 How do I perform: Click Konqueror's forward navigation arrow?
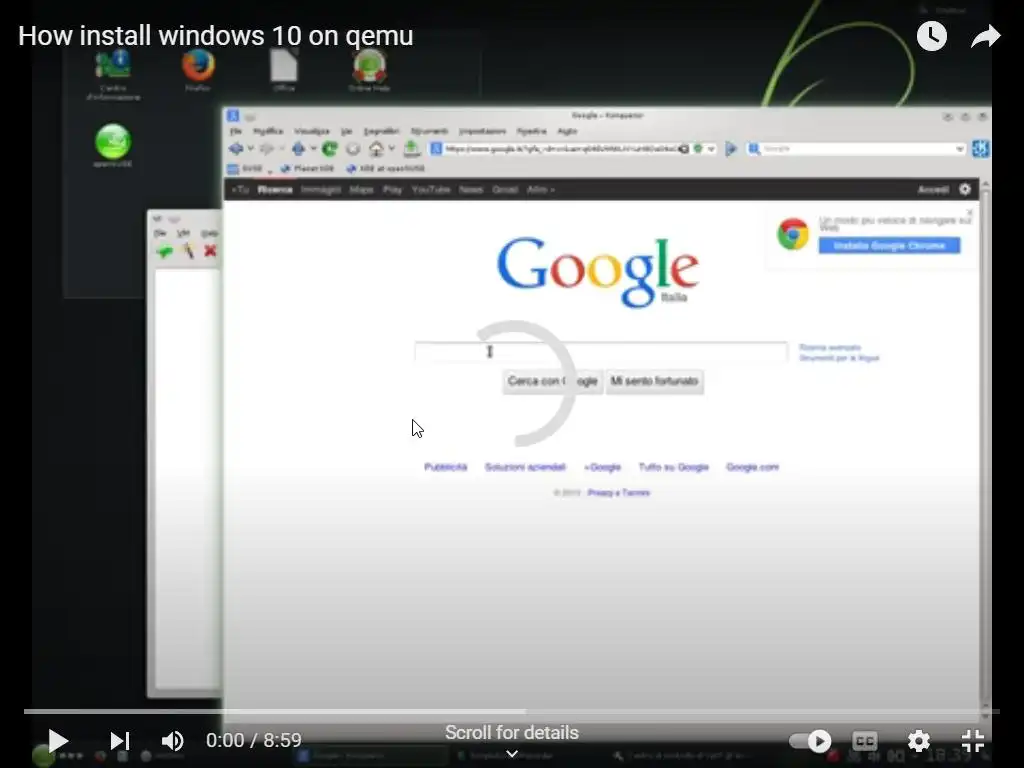[266, 149]
